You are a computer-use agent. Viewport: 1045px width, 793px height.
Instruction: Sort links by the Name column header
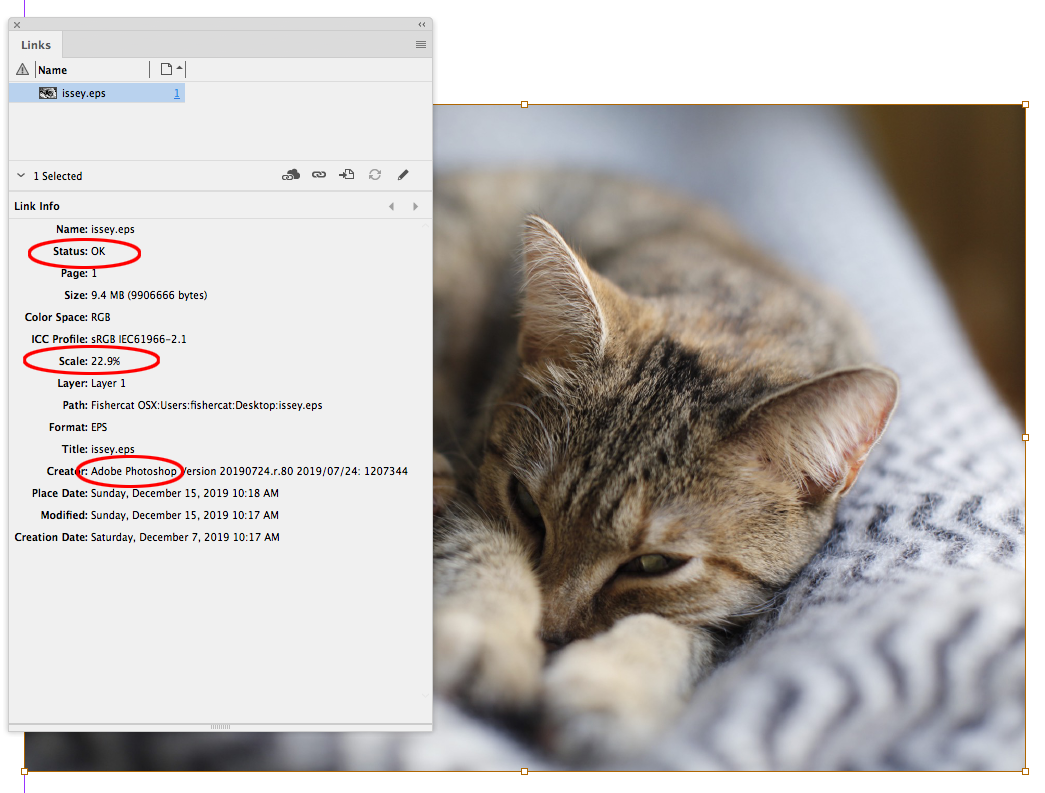tap(53, 70)
